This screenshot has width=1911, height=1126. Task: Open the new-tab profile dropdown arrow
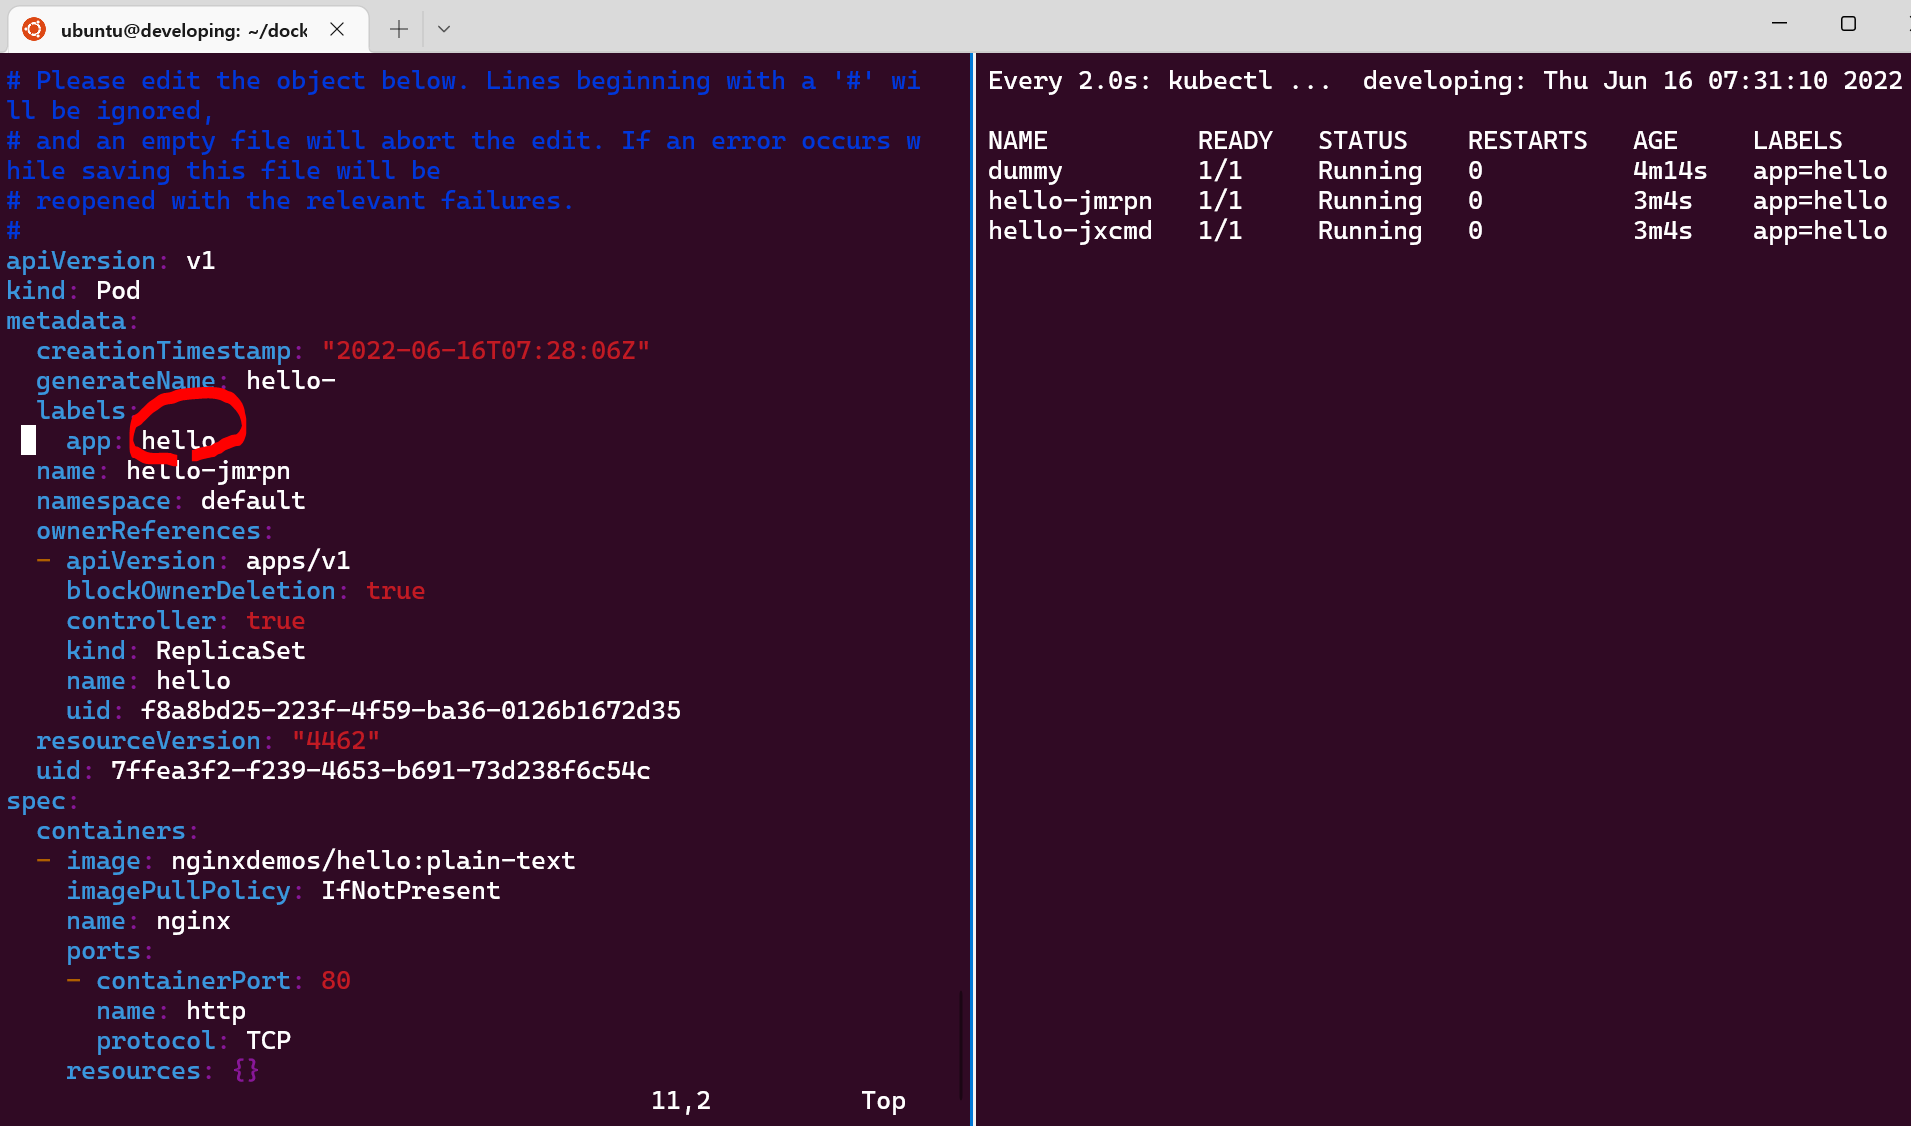(x=444, y=29)
